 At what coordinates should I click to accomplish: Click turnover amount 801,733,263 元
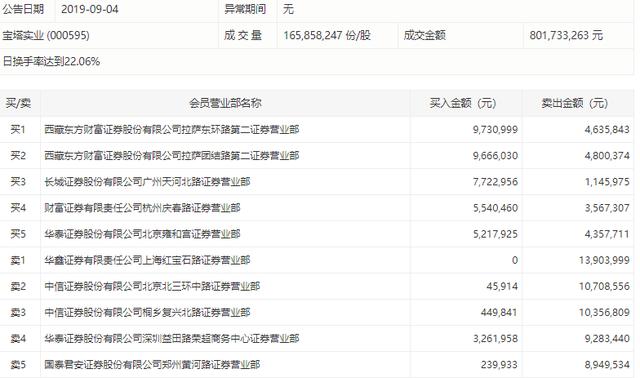tap(566, 36)
